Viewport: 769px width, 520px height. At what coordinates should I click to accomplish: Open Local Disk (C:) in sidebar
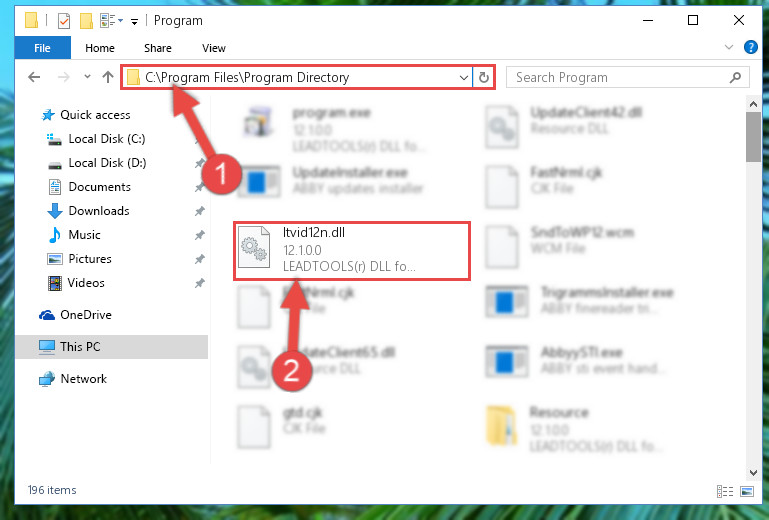point(96,139)
